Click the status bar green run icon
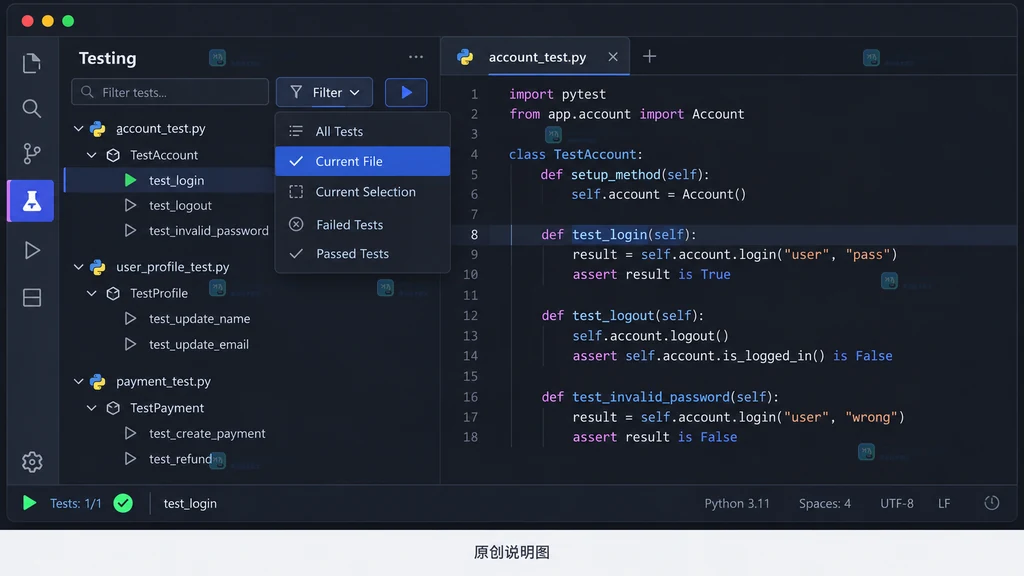The height and width of the screenshot is (576, 1024). [29, 503]
